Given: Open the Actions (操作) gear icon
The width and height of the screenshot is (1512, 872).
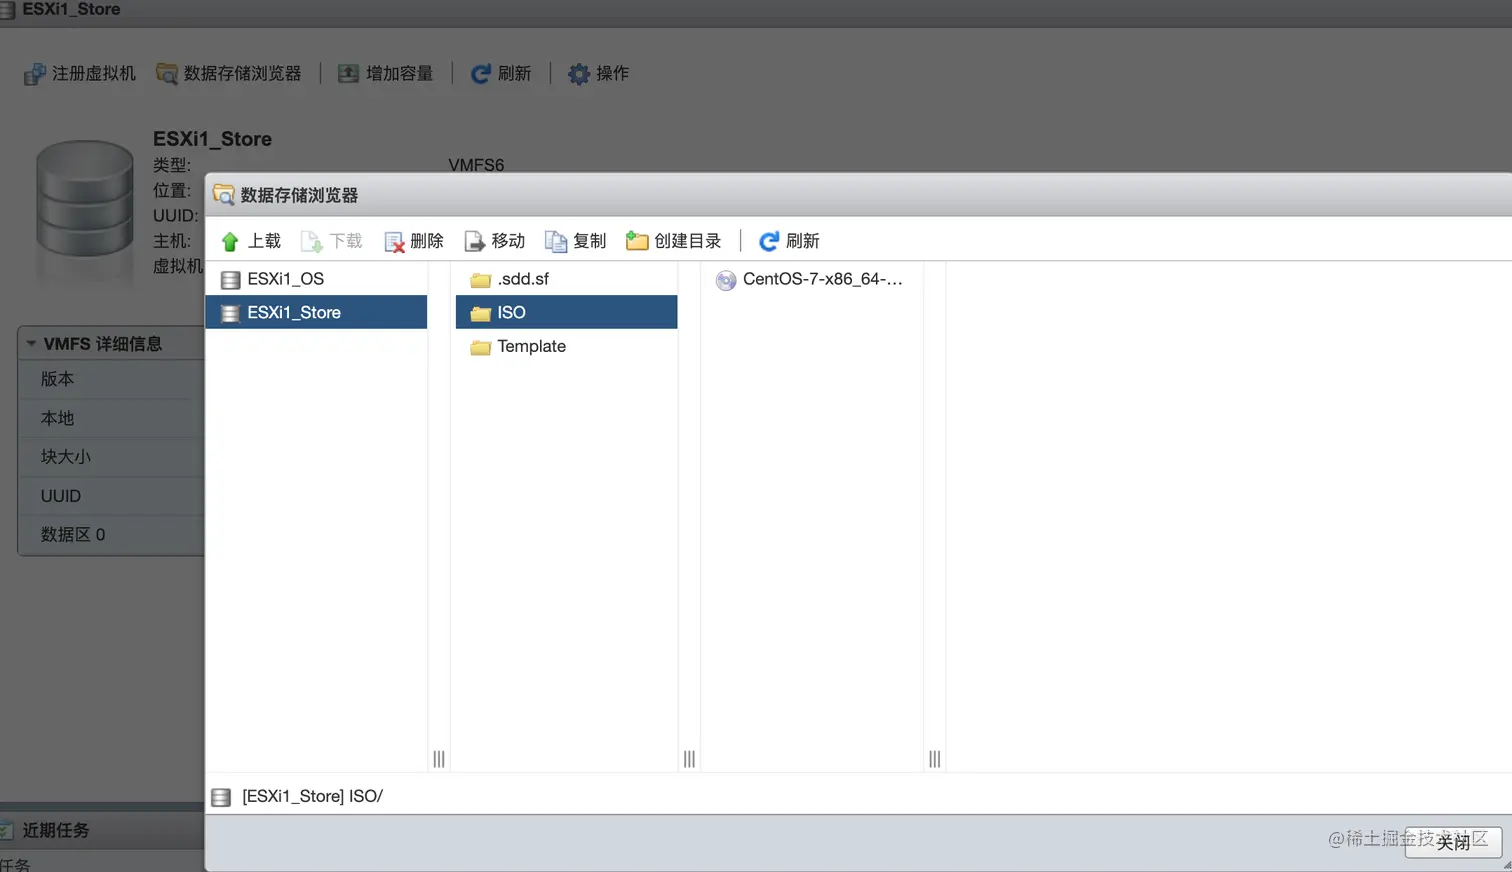Looking at the screenshot, I should (x=579, y=74).
